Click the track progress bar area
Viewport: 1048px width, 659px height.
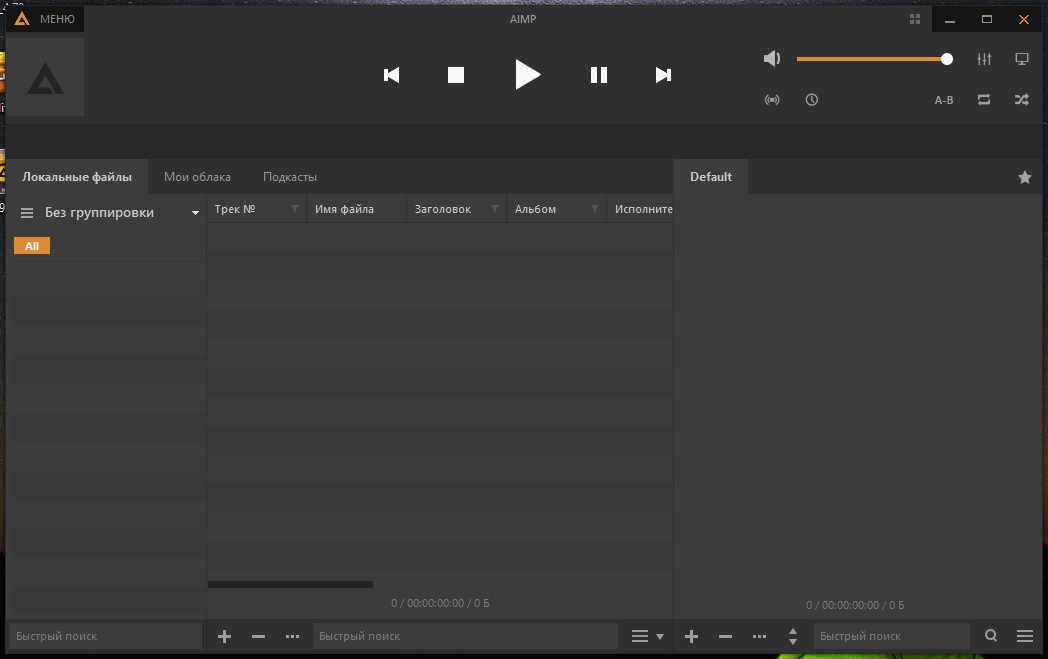tap(523, 141)
